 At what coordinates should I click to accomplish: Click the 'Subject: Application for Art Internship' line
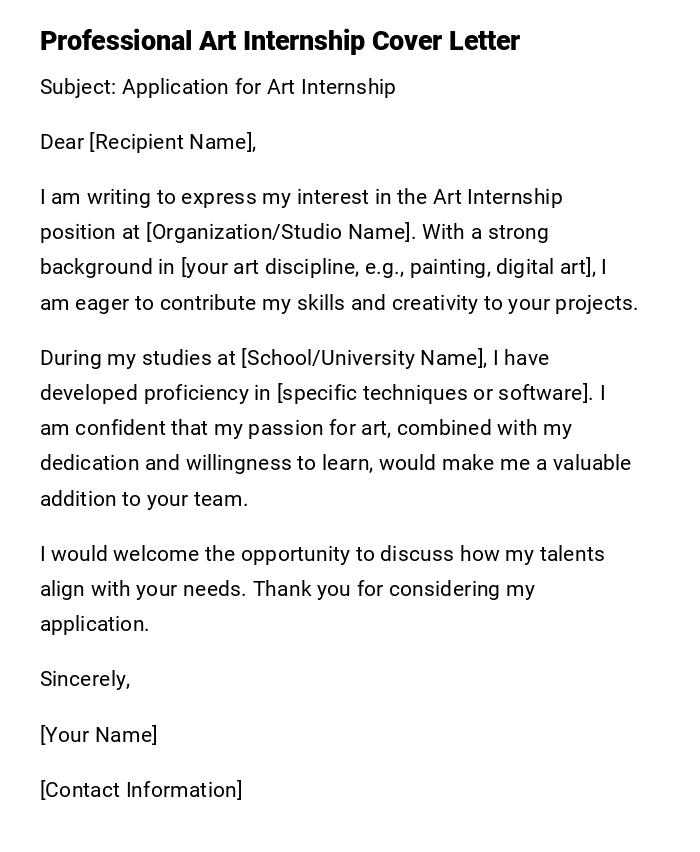pos(218,88)
